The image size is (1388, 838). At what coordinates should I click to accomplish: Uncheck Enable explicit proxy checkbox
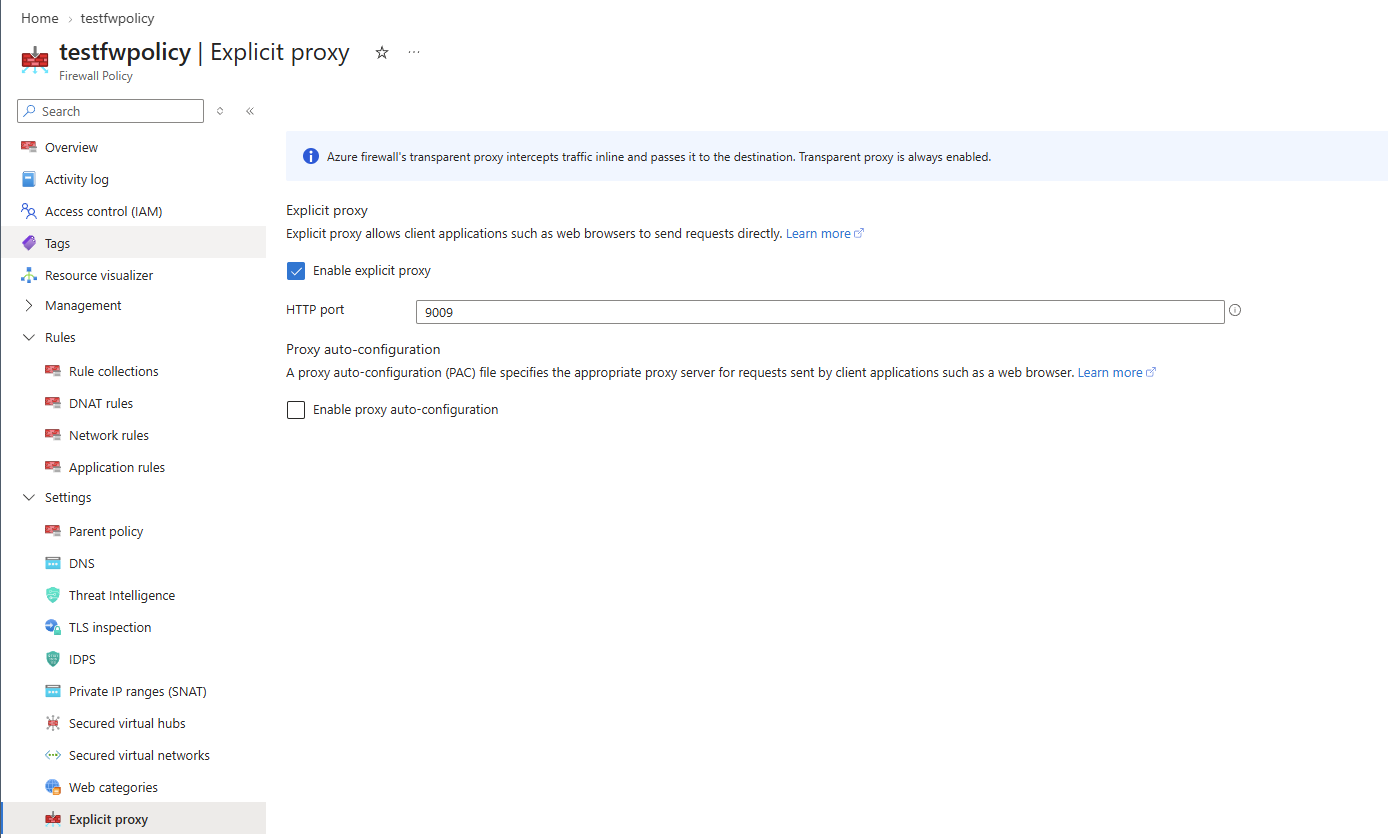tap(296, 271)
